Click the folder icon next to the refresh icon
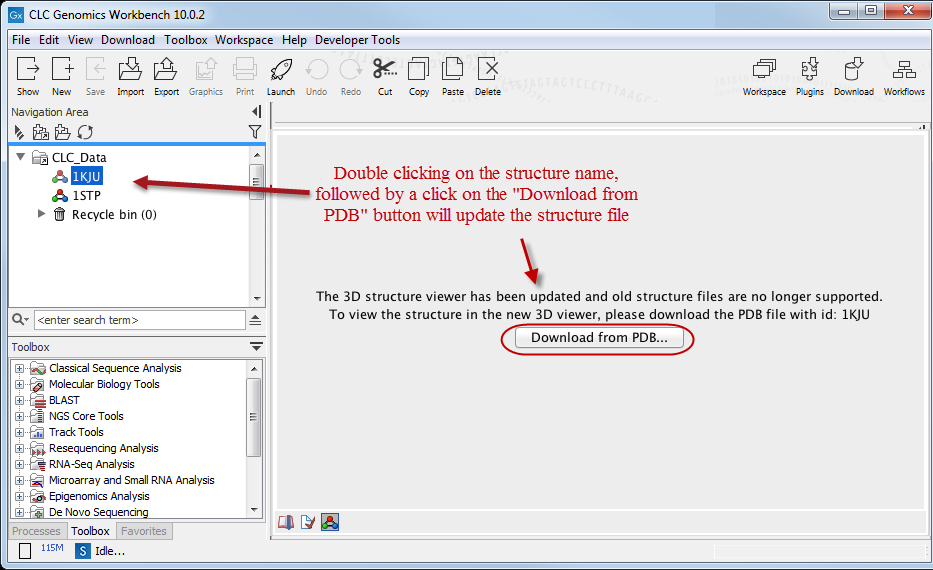Screen dimensions: 933x570 tap(62, 132)
